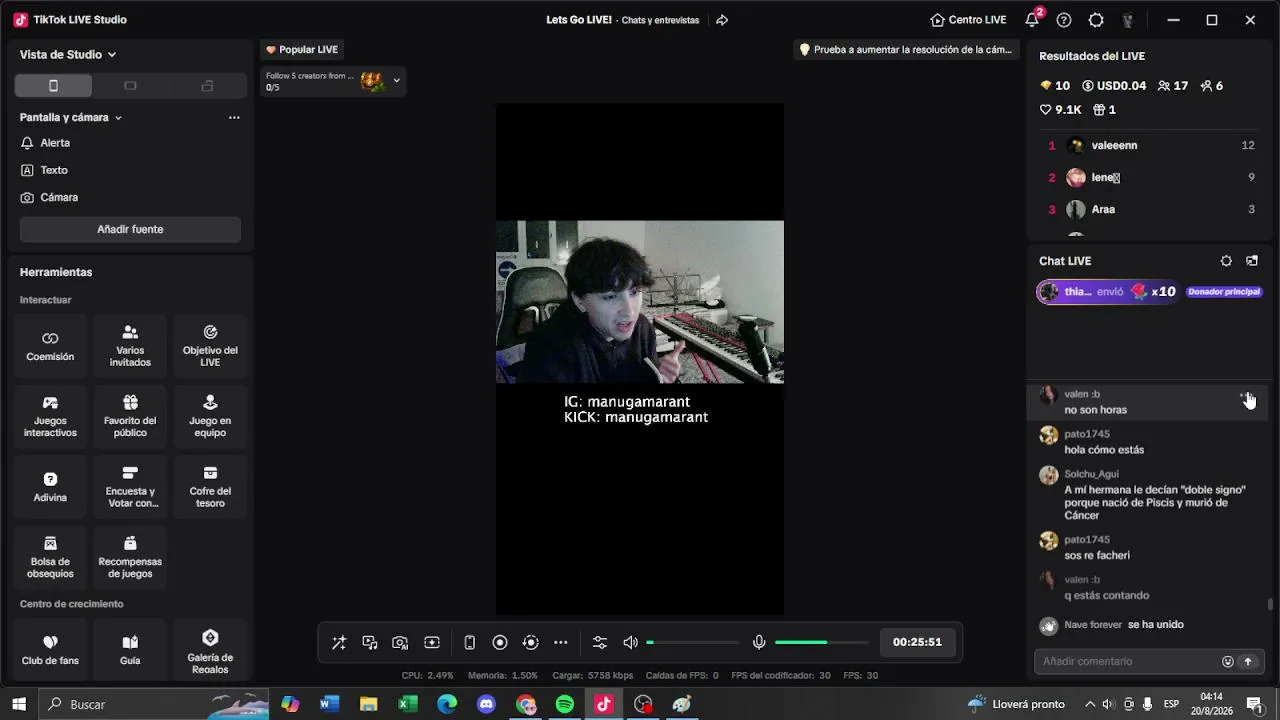This screenshot has width=1280, height=720.
Task: Open the Coemisión tool
Action: [x=50, y=346]
